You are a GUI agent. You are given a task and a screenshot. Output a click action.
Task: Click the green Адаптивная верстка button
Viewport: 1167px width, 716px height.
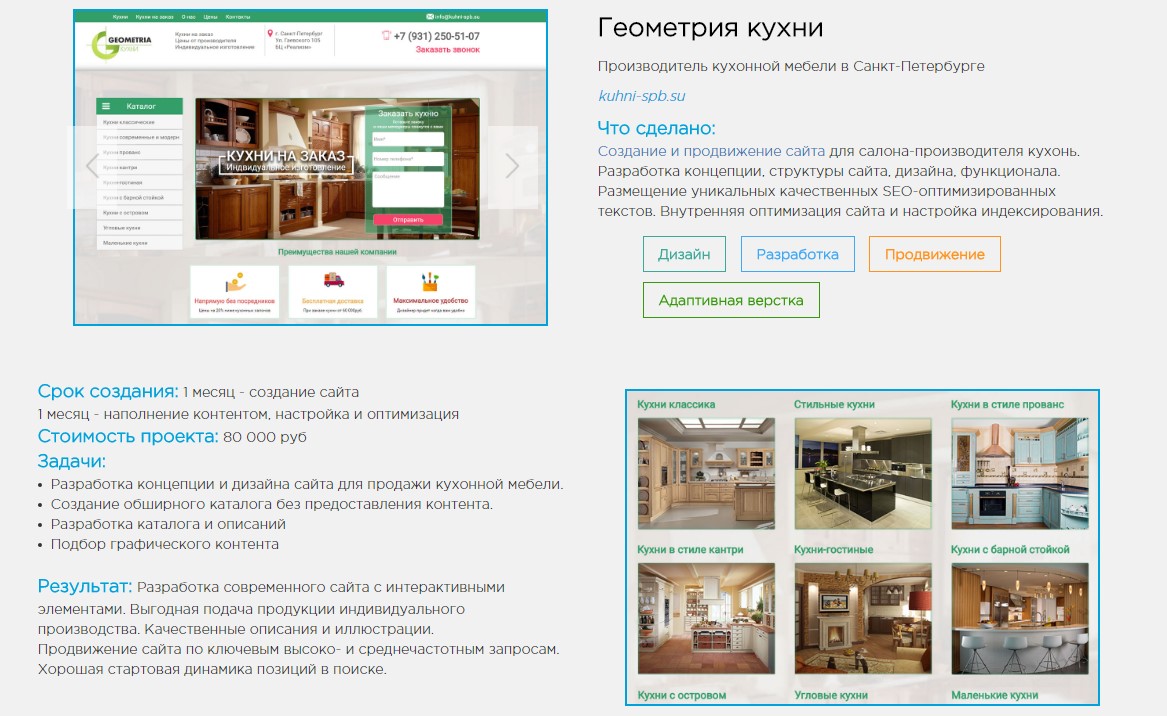[x=731, y=300]
